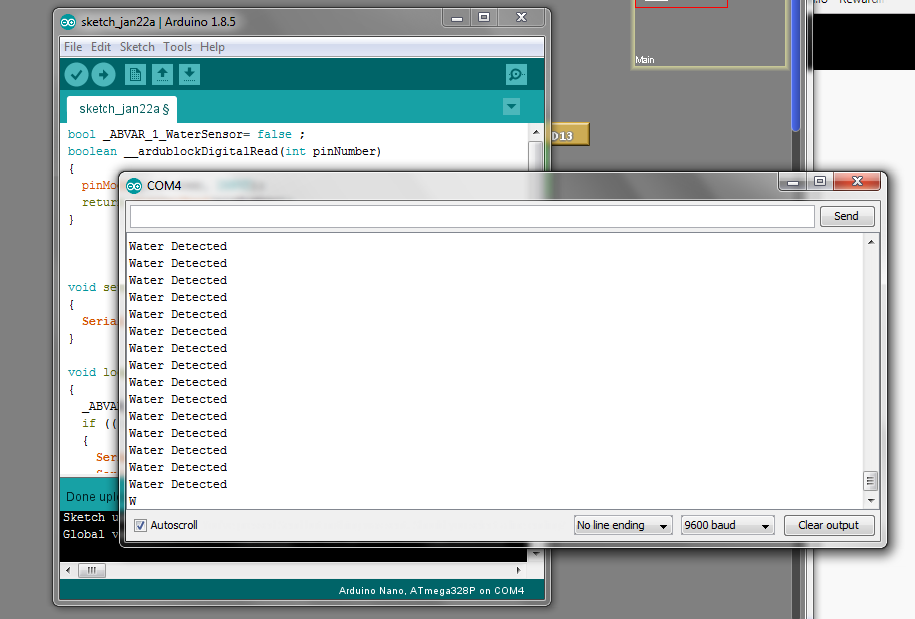
Task: Click the Send button in COM4
Action: pos(847,216)
